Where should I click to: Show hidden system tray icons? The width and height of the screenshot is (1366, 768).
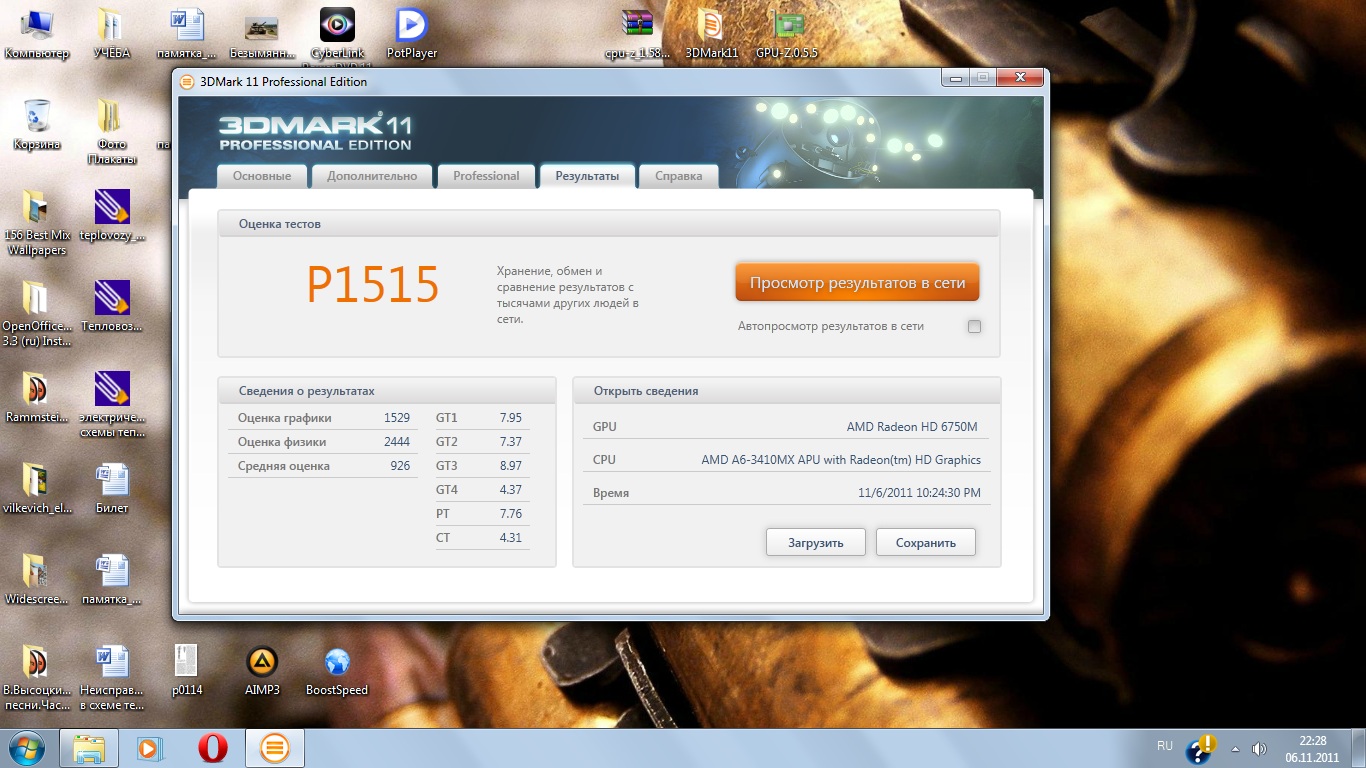pyautogui.click(x=1235, y=748)
